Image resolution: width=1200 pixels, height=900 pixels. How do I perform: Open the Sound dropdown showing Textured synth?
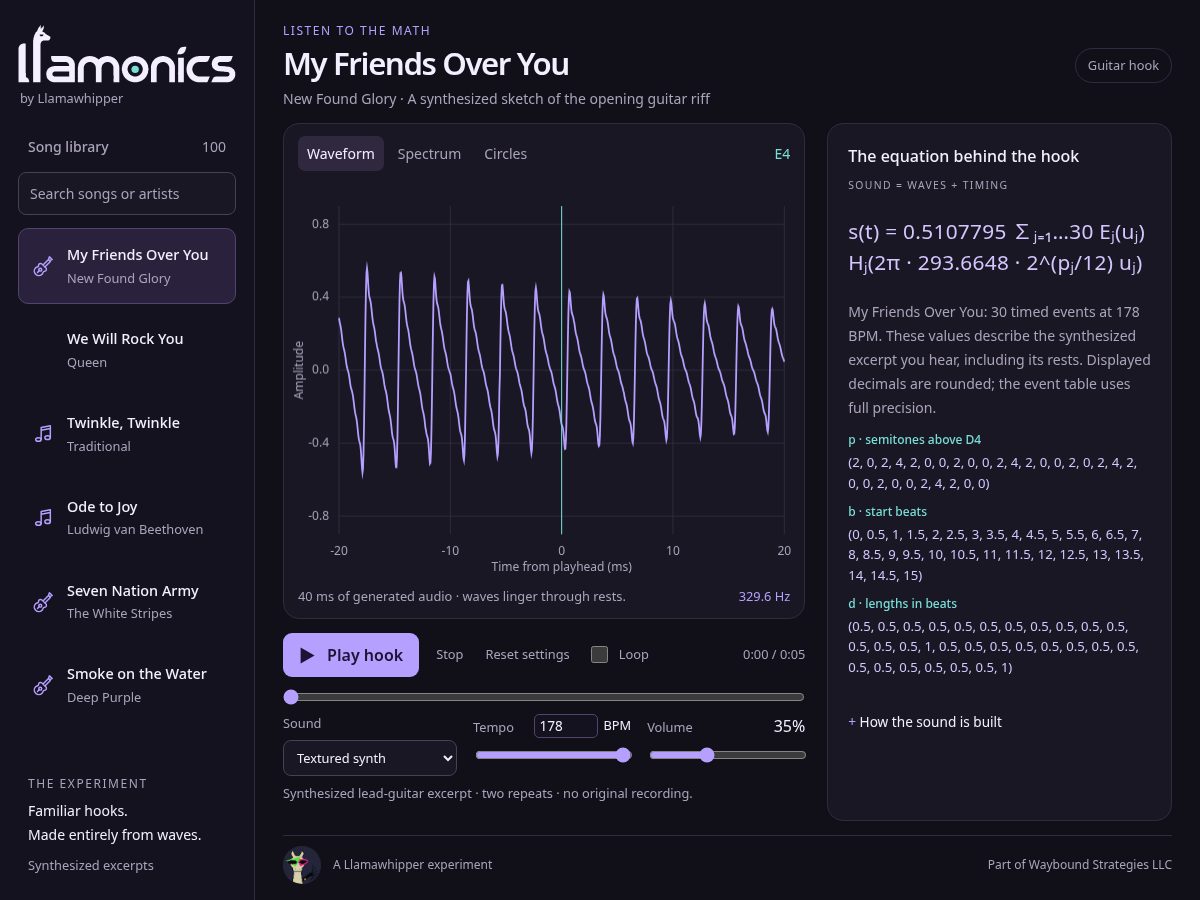tap(370, 758)
